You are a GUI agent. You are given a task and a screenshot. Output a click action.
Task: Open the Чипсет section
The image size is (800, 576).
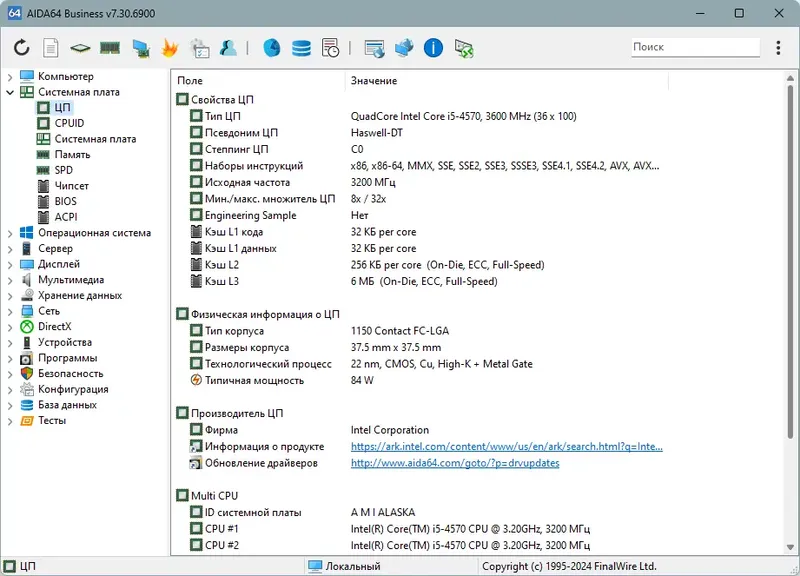[x=70, y=185]
